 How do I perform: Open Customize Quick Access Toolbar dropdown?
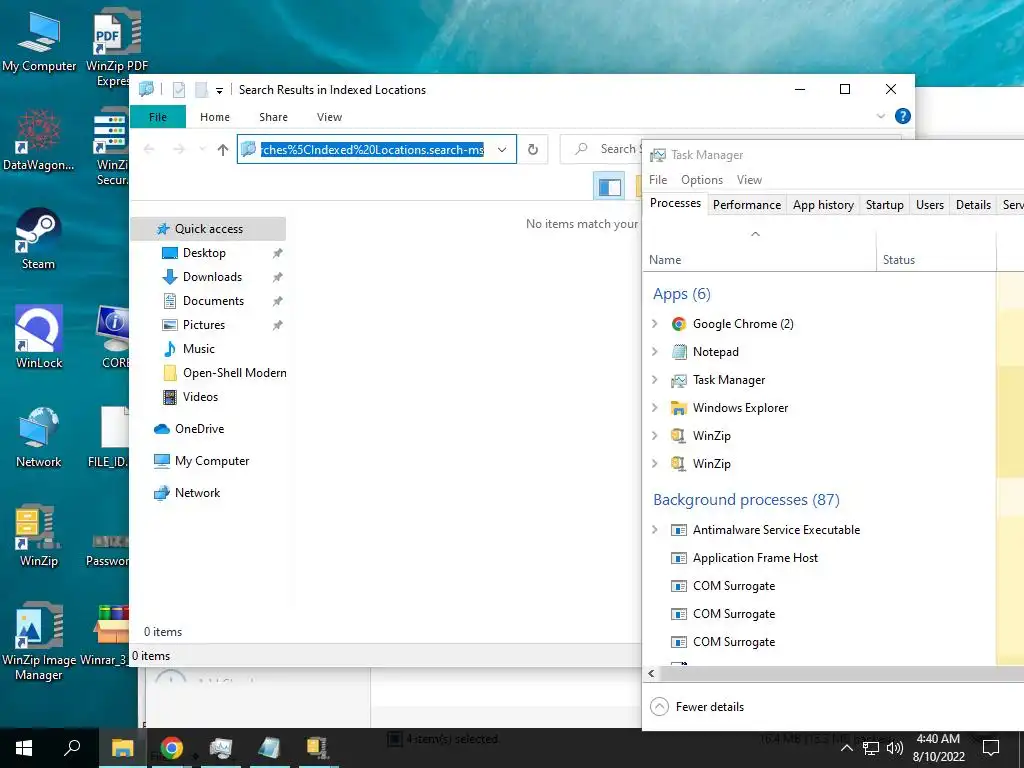pyautogui.click(x=219, y=90)
